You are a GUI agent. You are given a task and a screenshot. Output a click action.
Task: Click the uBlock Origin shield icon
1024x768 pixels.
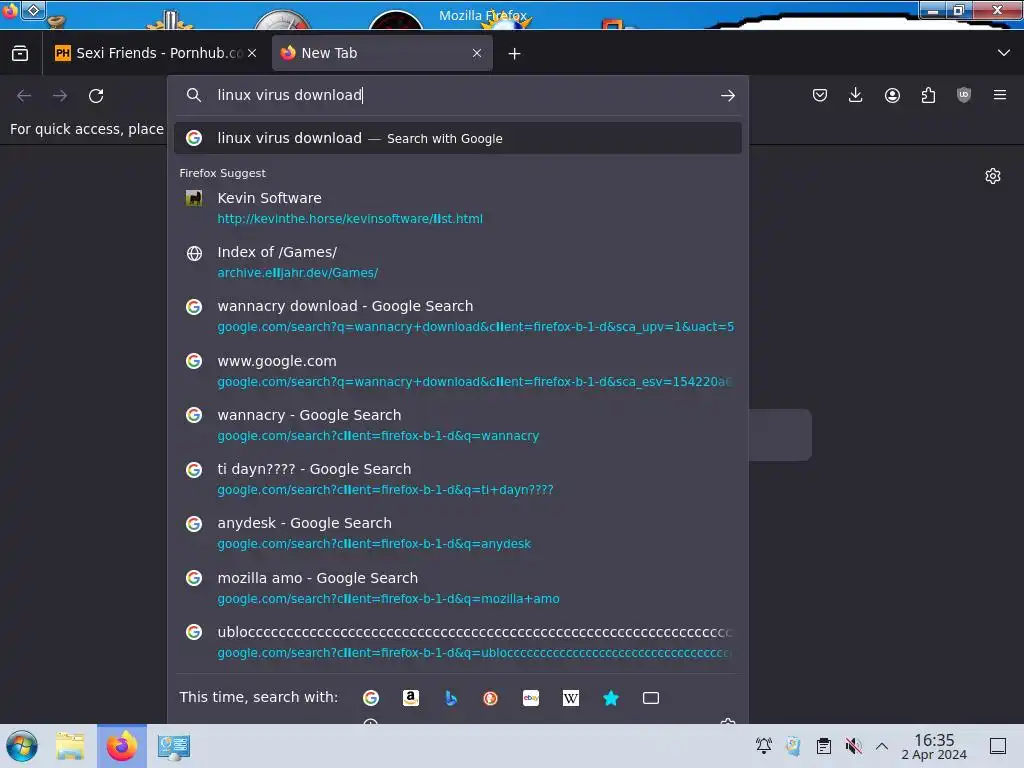(964, 95)
